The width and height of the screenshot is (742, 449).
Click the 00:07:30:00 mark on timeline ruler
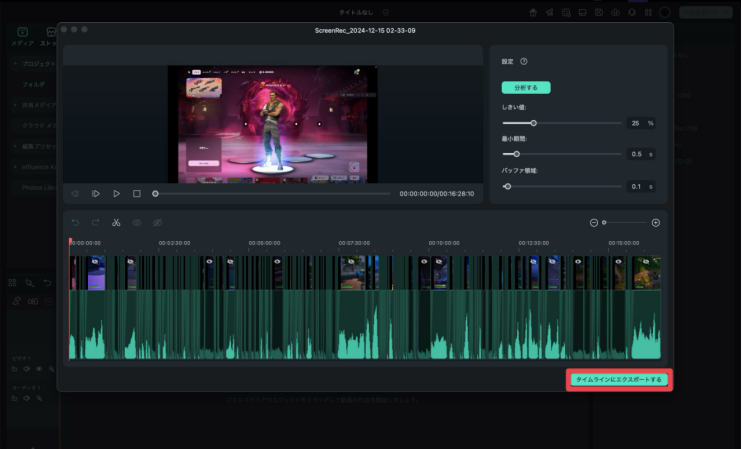(354, 242)
